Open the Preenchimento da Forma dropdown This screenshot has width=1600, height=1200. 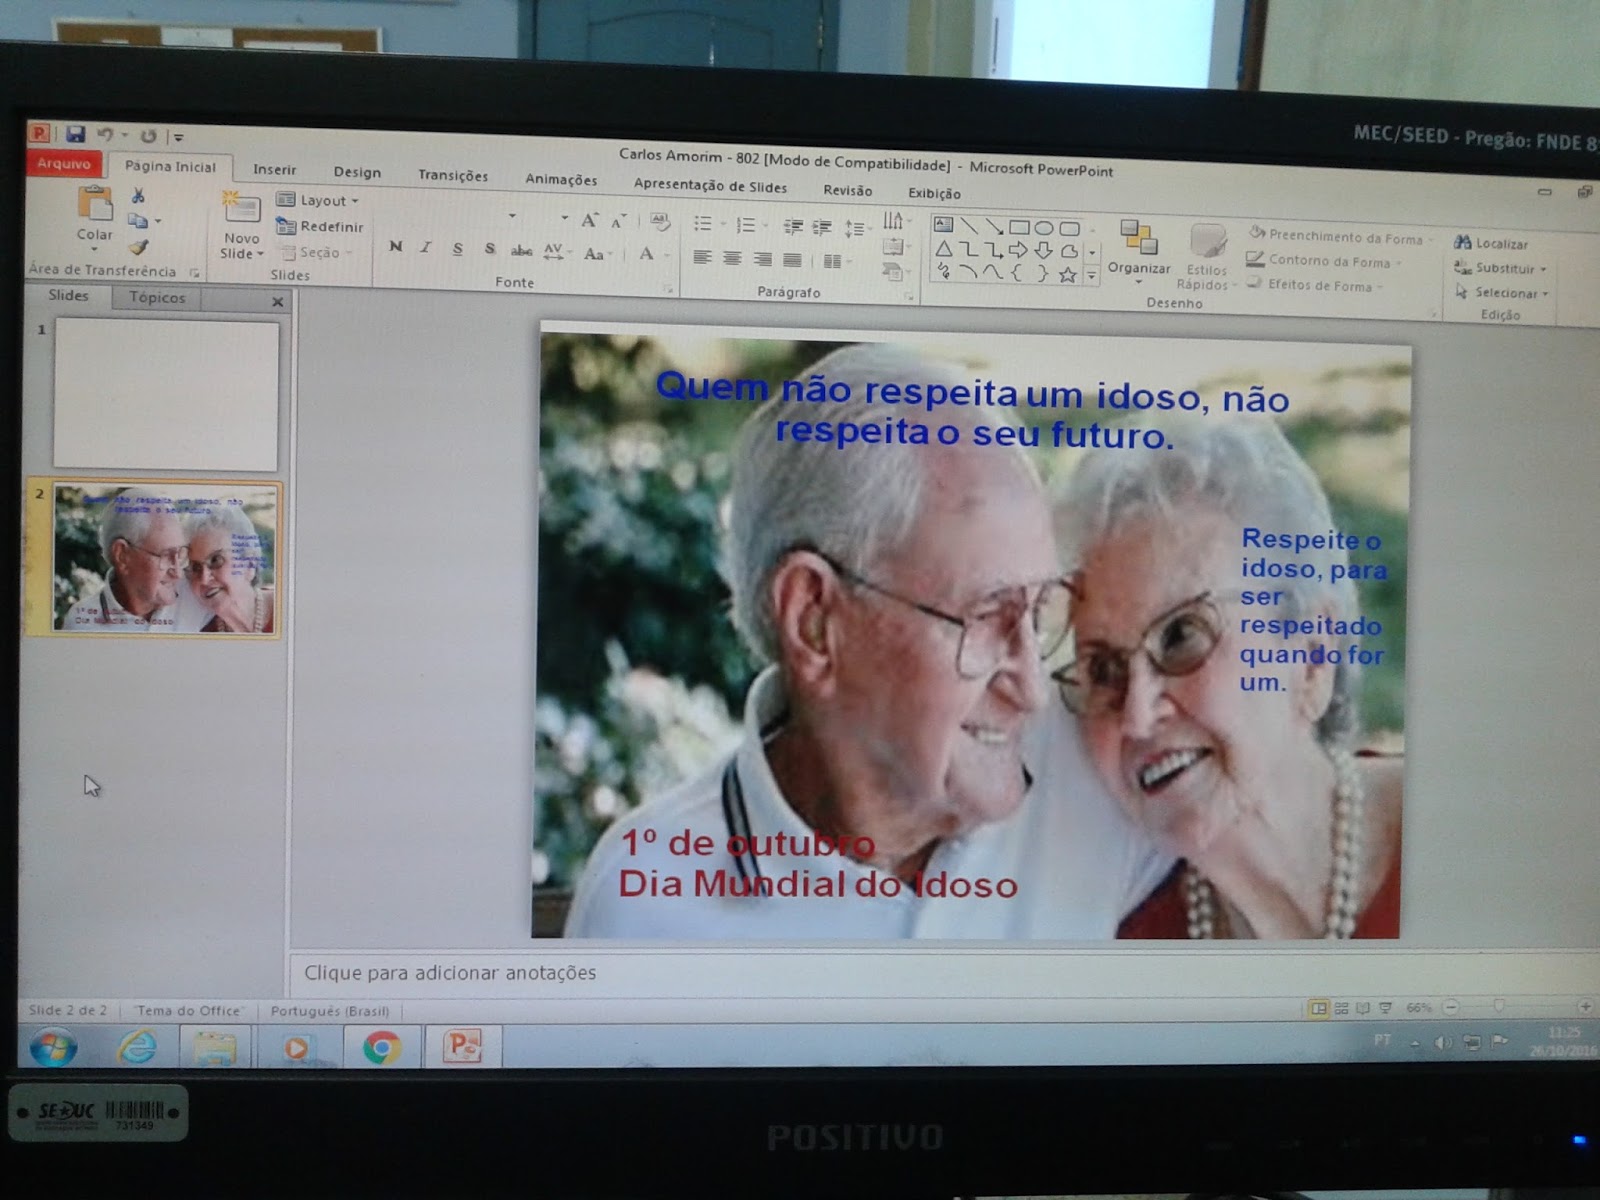tap(1340, 236)
